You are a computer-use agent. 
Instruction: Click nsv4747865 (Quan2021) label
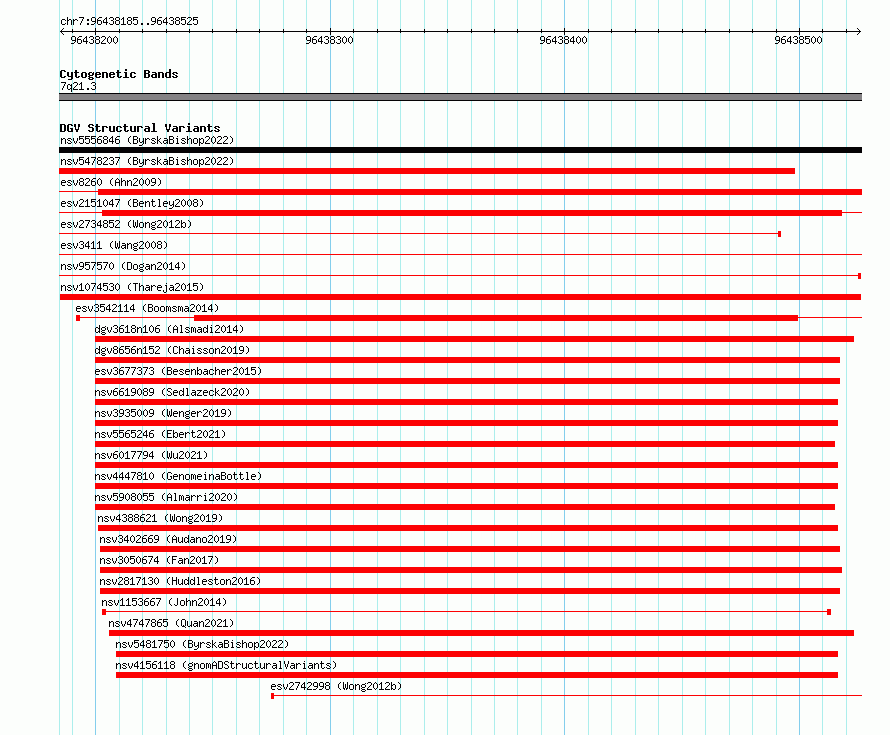coord(171,623)
